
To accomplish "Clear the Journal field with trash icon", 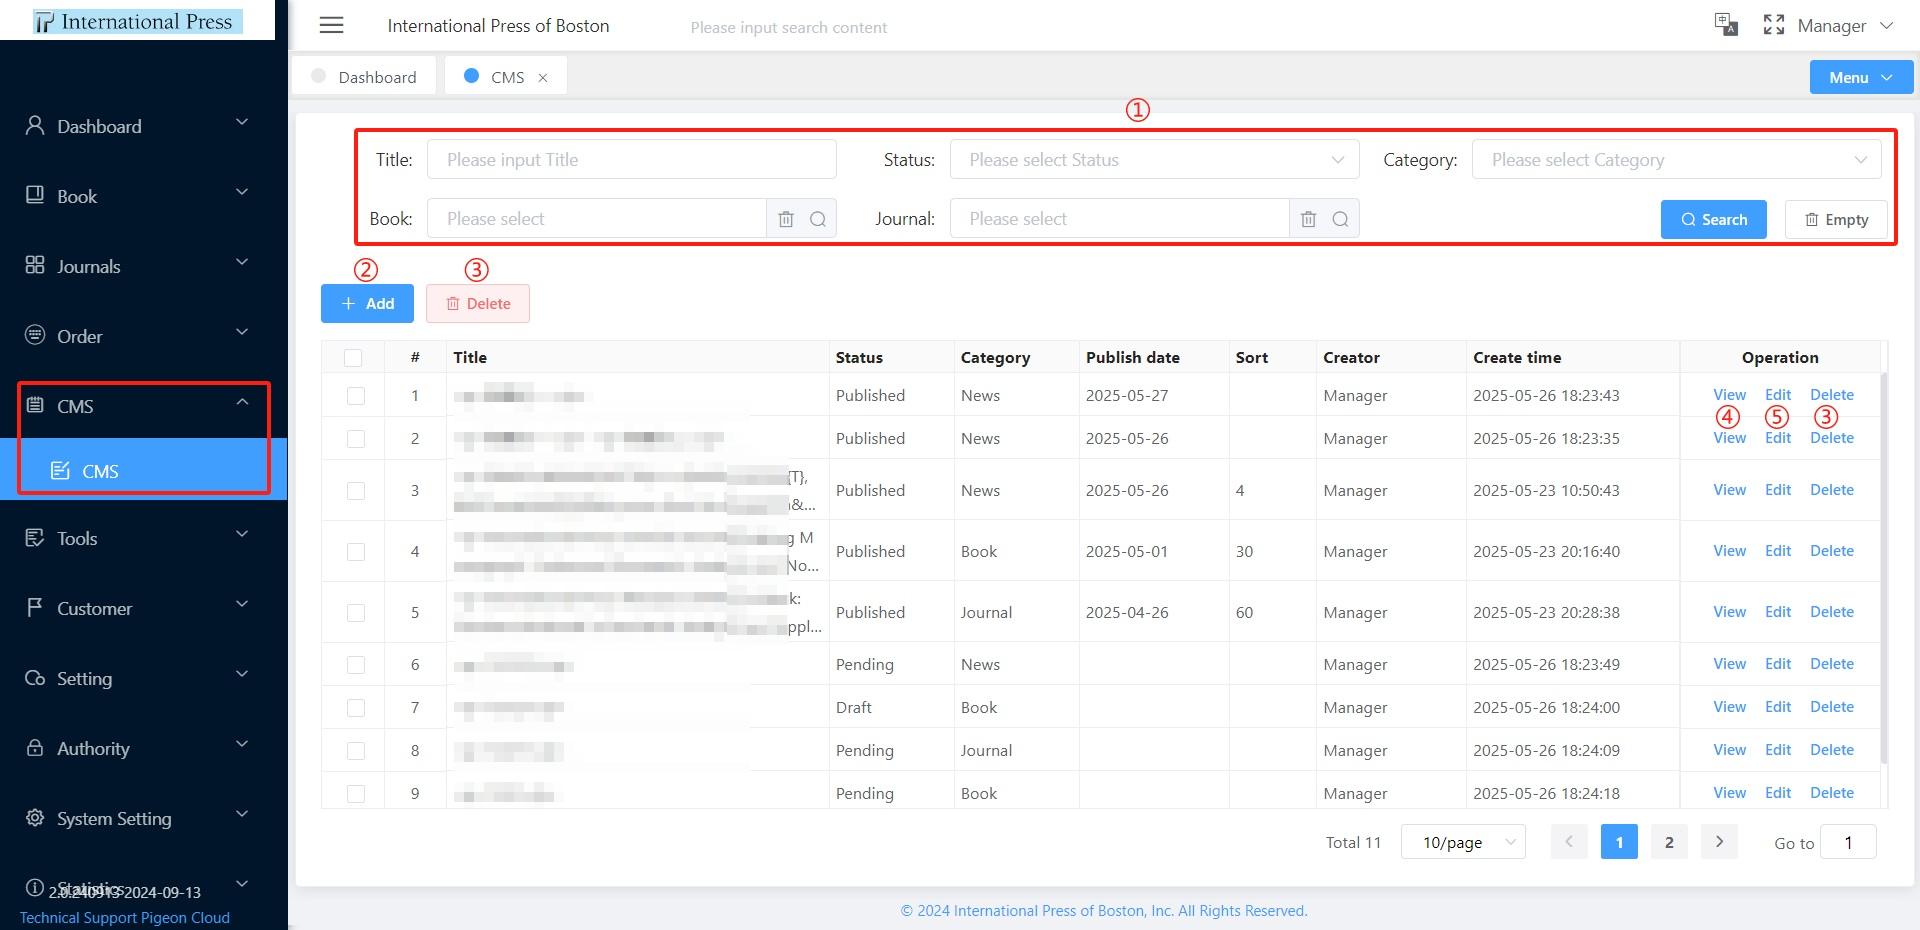I will point(1308,219).
